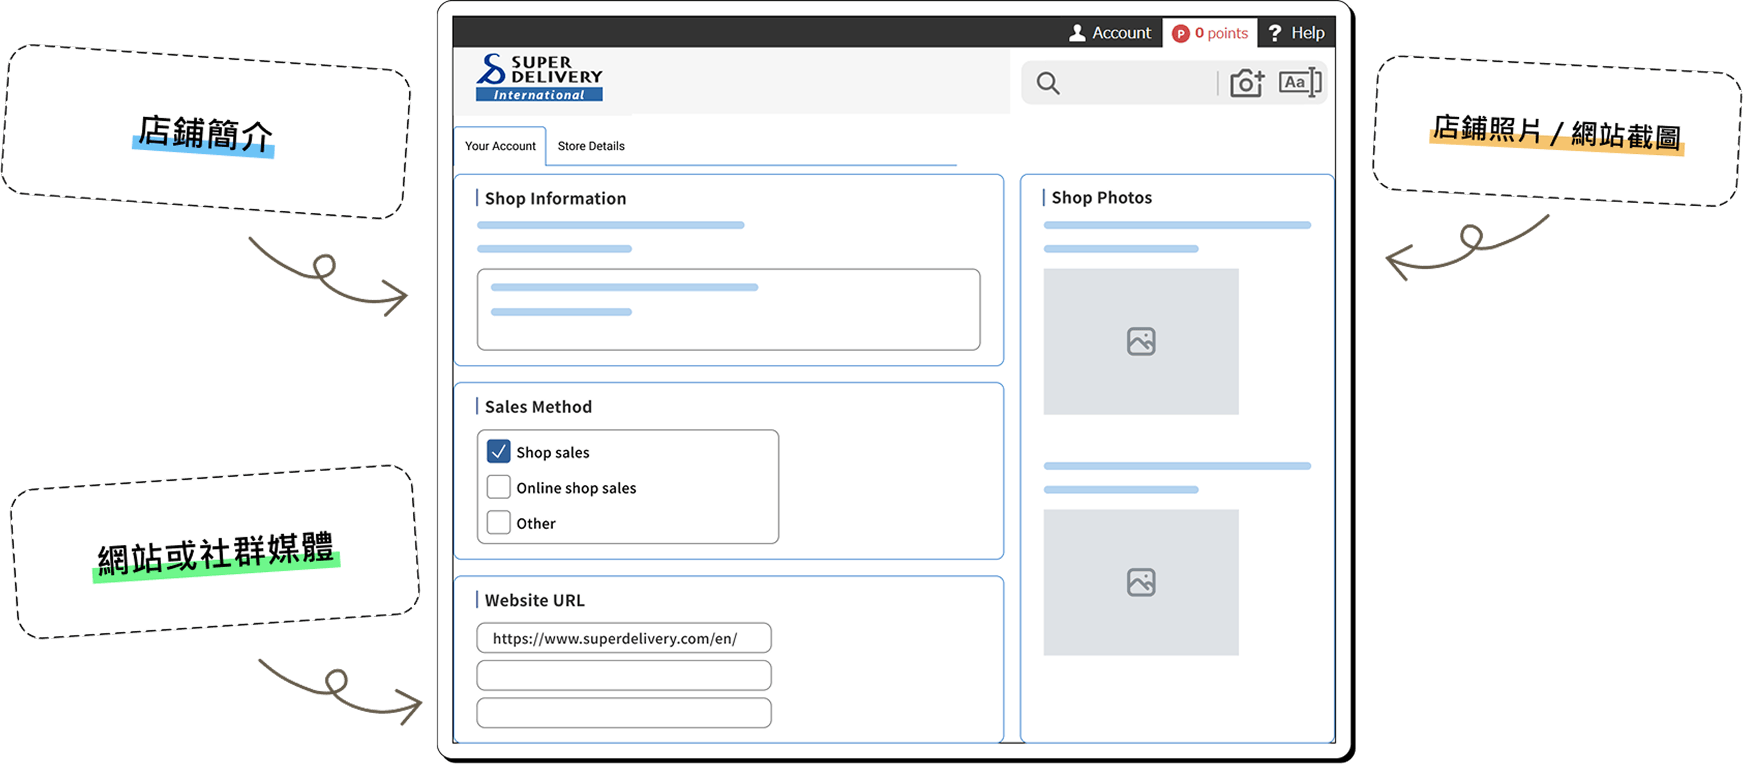Screen dimensions: 1743x764
Task: Switch to the Store Details tab
Action: tap(591, 146)
